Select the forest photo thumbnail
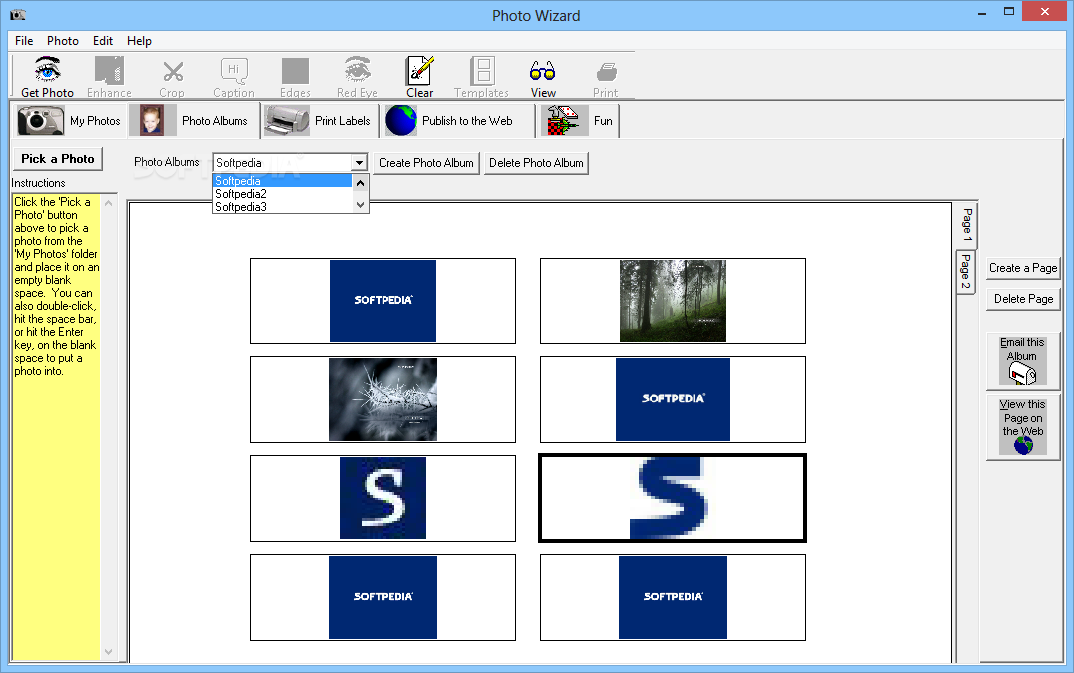 [x=673, y=301]
